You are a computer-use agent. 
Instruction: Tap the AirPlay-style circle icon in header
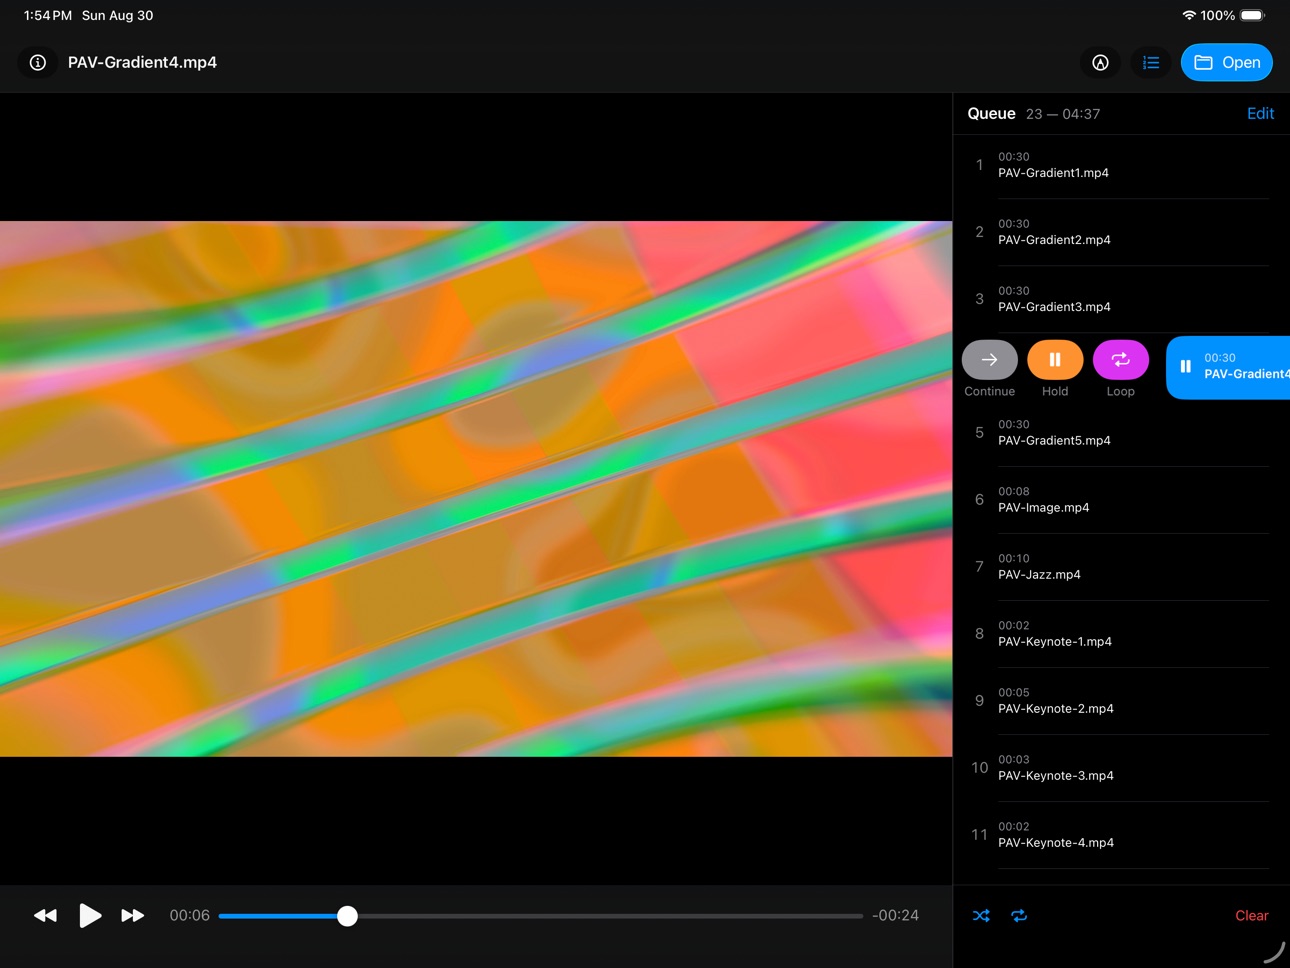1100,62
